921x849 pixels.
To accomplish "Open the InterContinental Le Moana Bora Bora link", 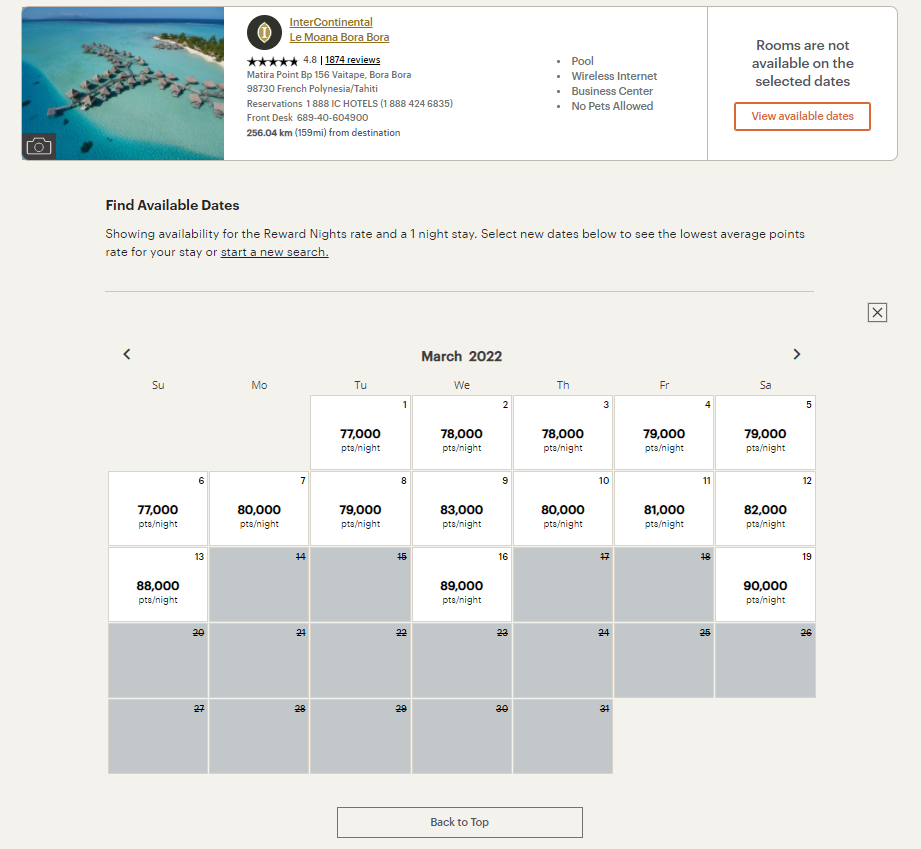I will (339, 29).
